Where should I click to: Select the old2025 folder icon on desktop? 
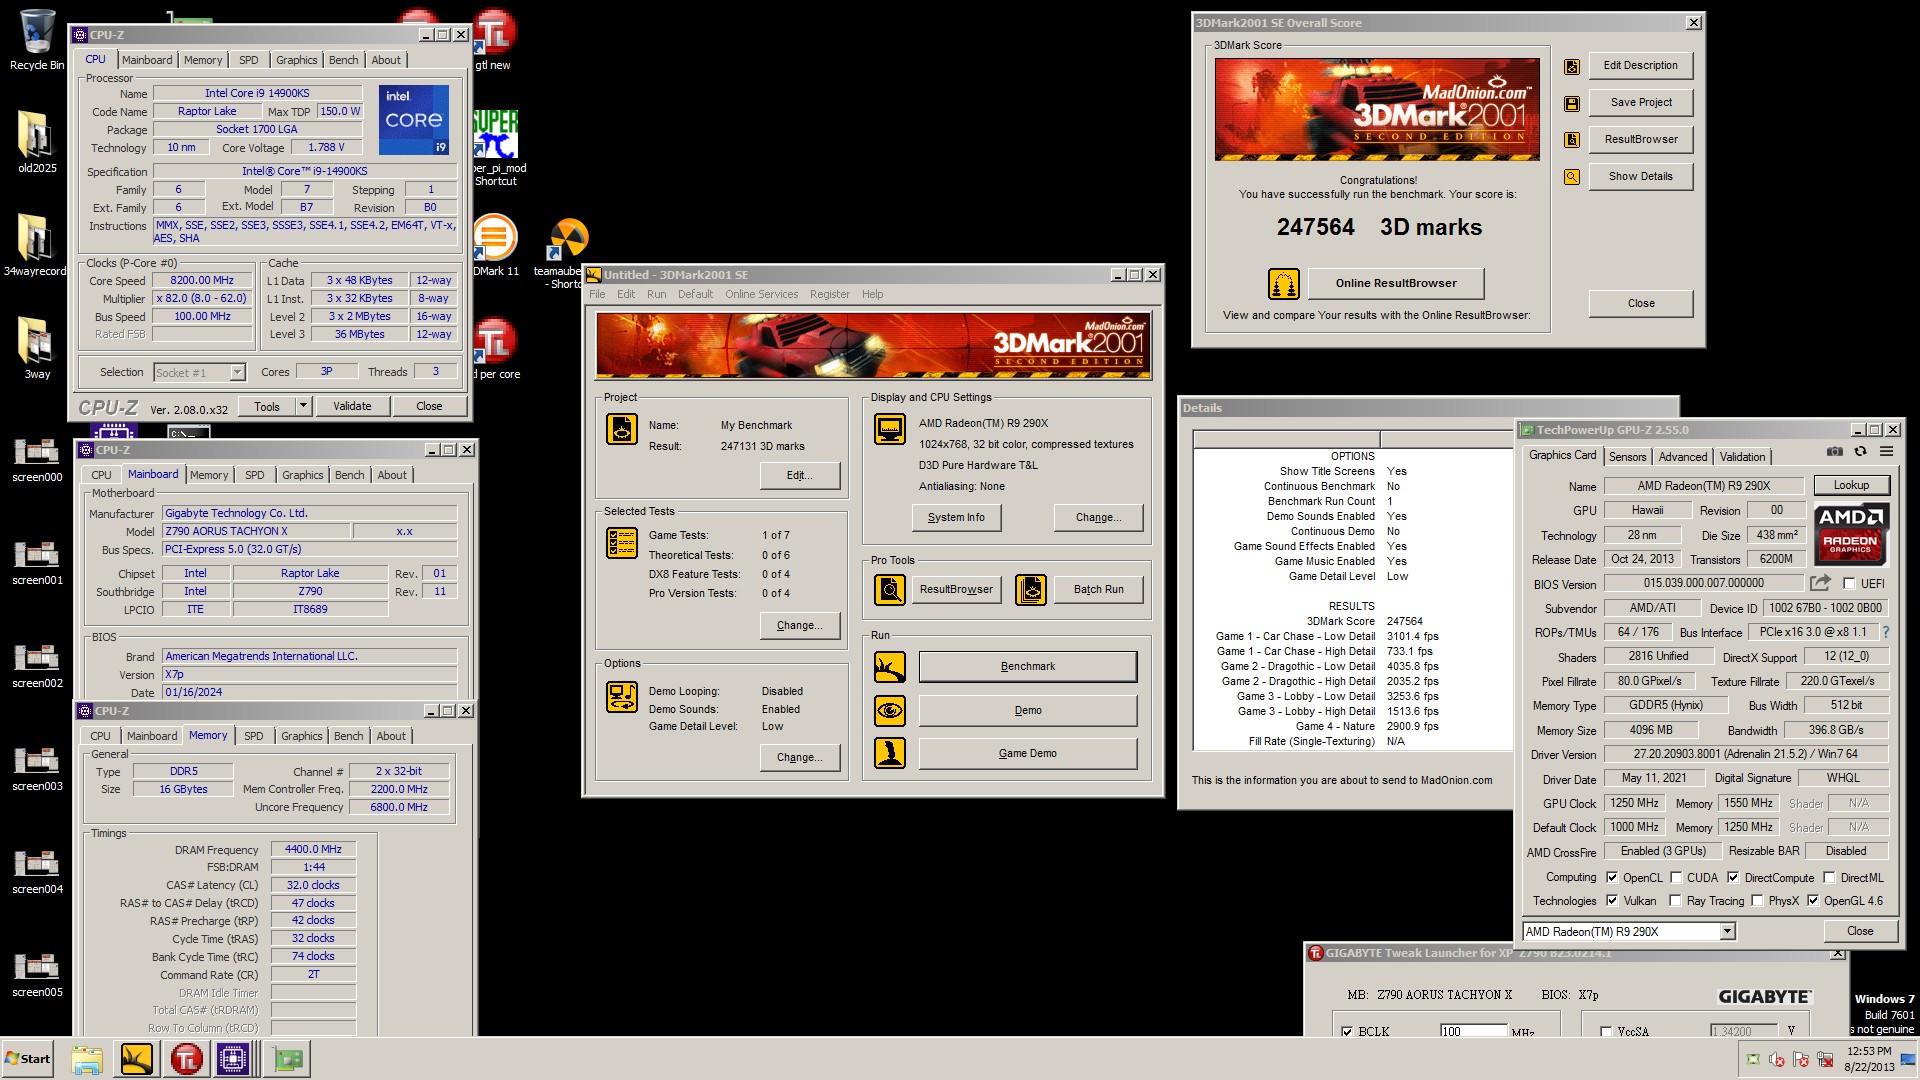click(37, 141)
